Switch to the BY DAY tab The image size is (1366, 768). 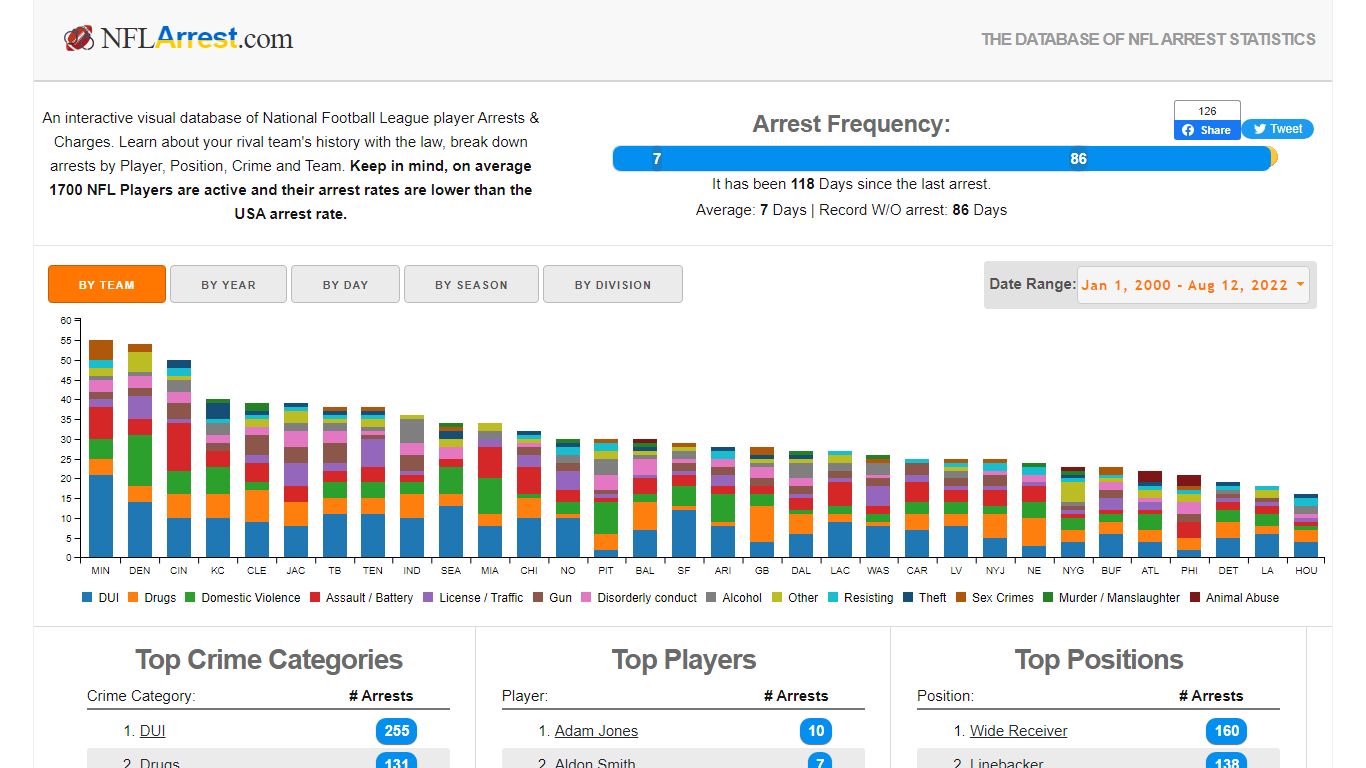click(345, 284)
